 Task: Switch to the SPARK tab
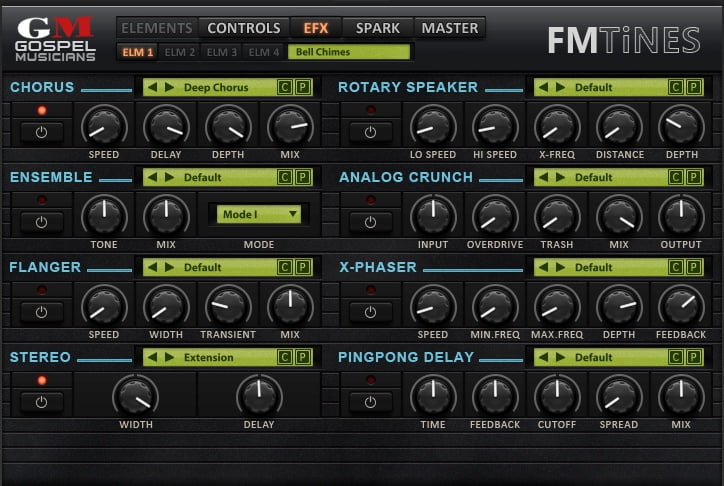(x=378, y=28)
